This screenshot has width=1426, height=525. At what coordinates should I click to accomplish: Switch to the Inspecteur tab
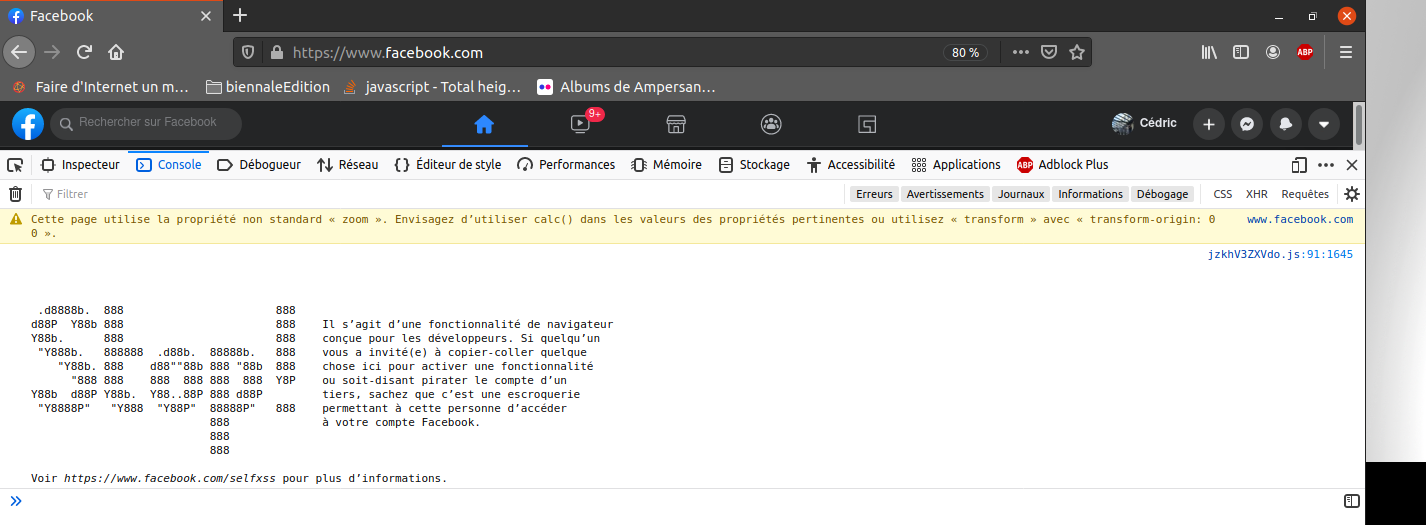[x=80, y=165]
